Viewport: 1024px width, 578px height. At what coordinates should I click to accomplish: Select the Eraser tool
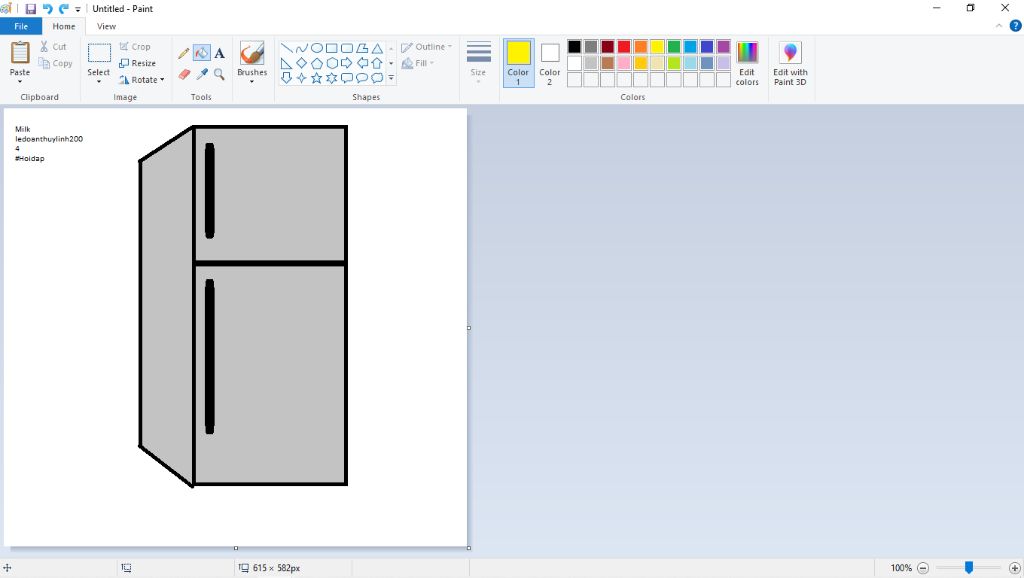184,74
